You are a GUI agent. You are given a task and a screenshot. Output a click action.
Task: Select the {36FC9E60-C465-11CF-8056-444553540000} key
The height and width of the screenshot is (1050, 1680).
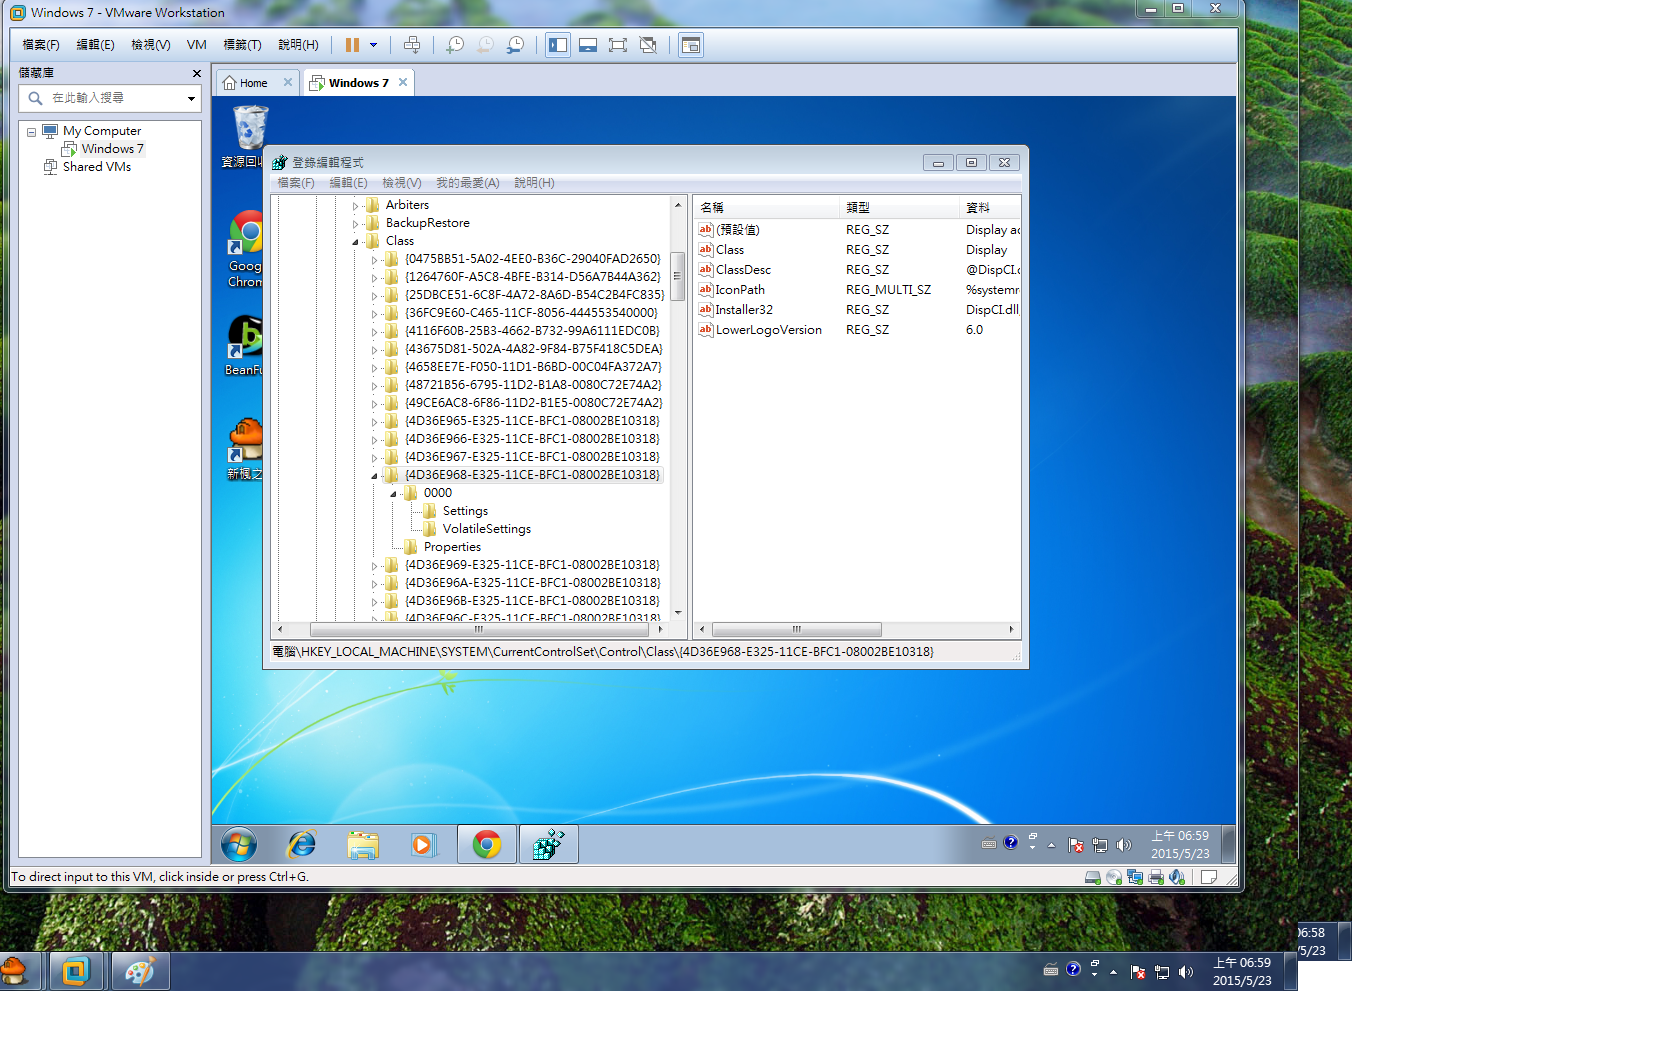(x=531, y=313)
